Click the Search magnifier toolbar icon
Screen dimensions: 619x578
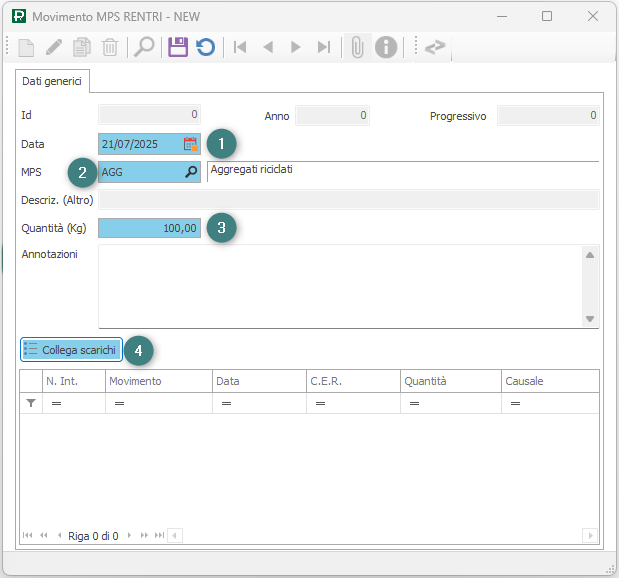pos(144,47)
